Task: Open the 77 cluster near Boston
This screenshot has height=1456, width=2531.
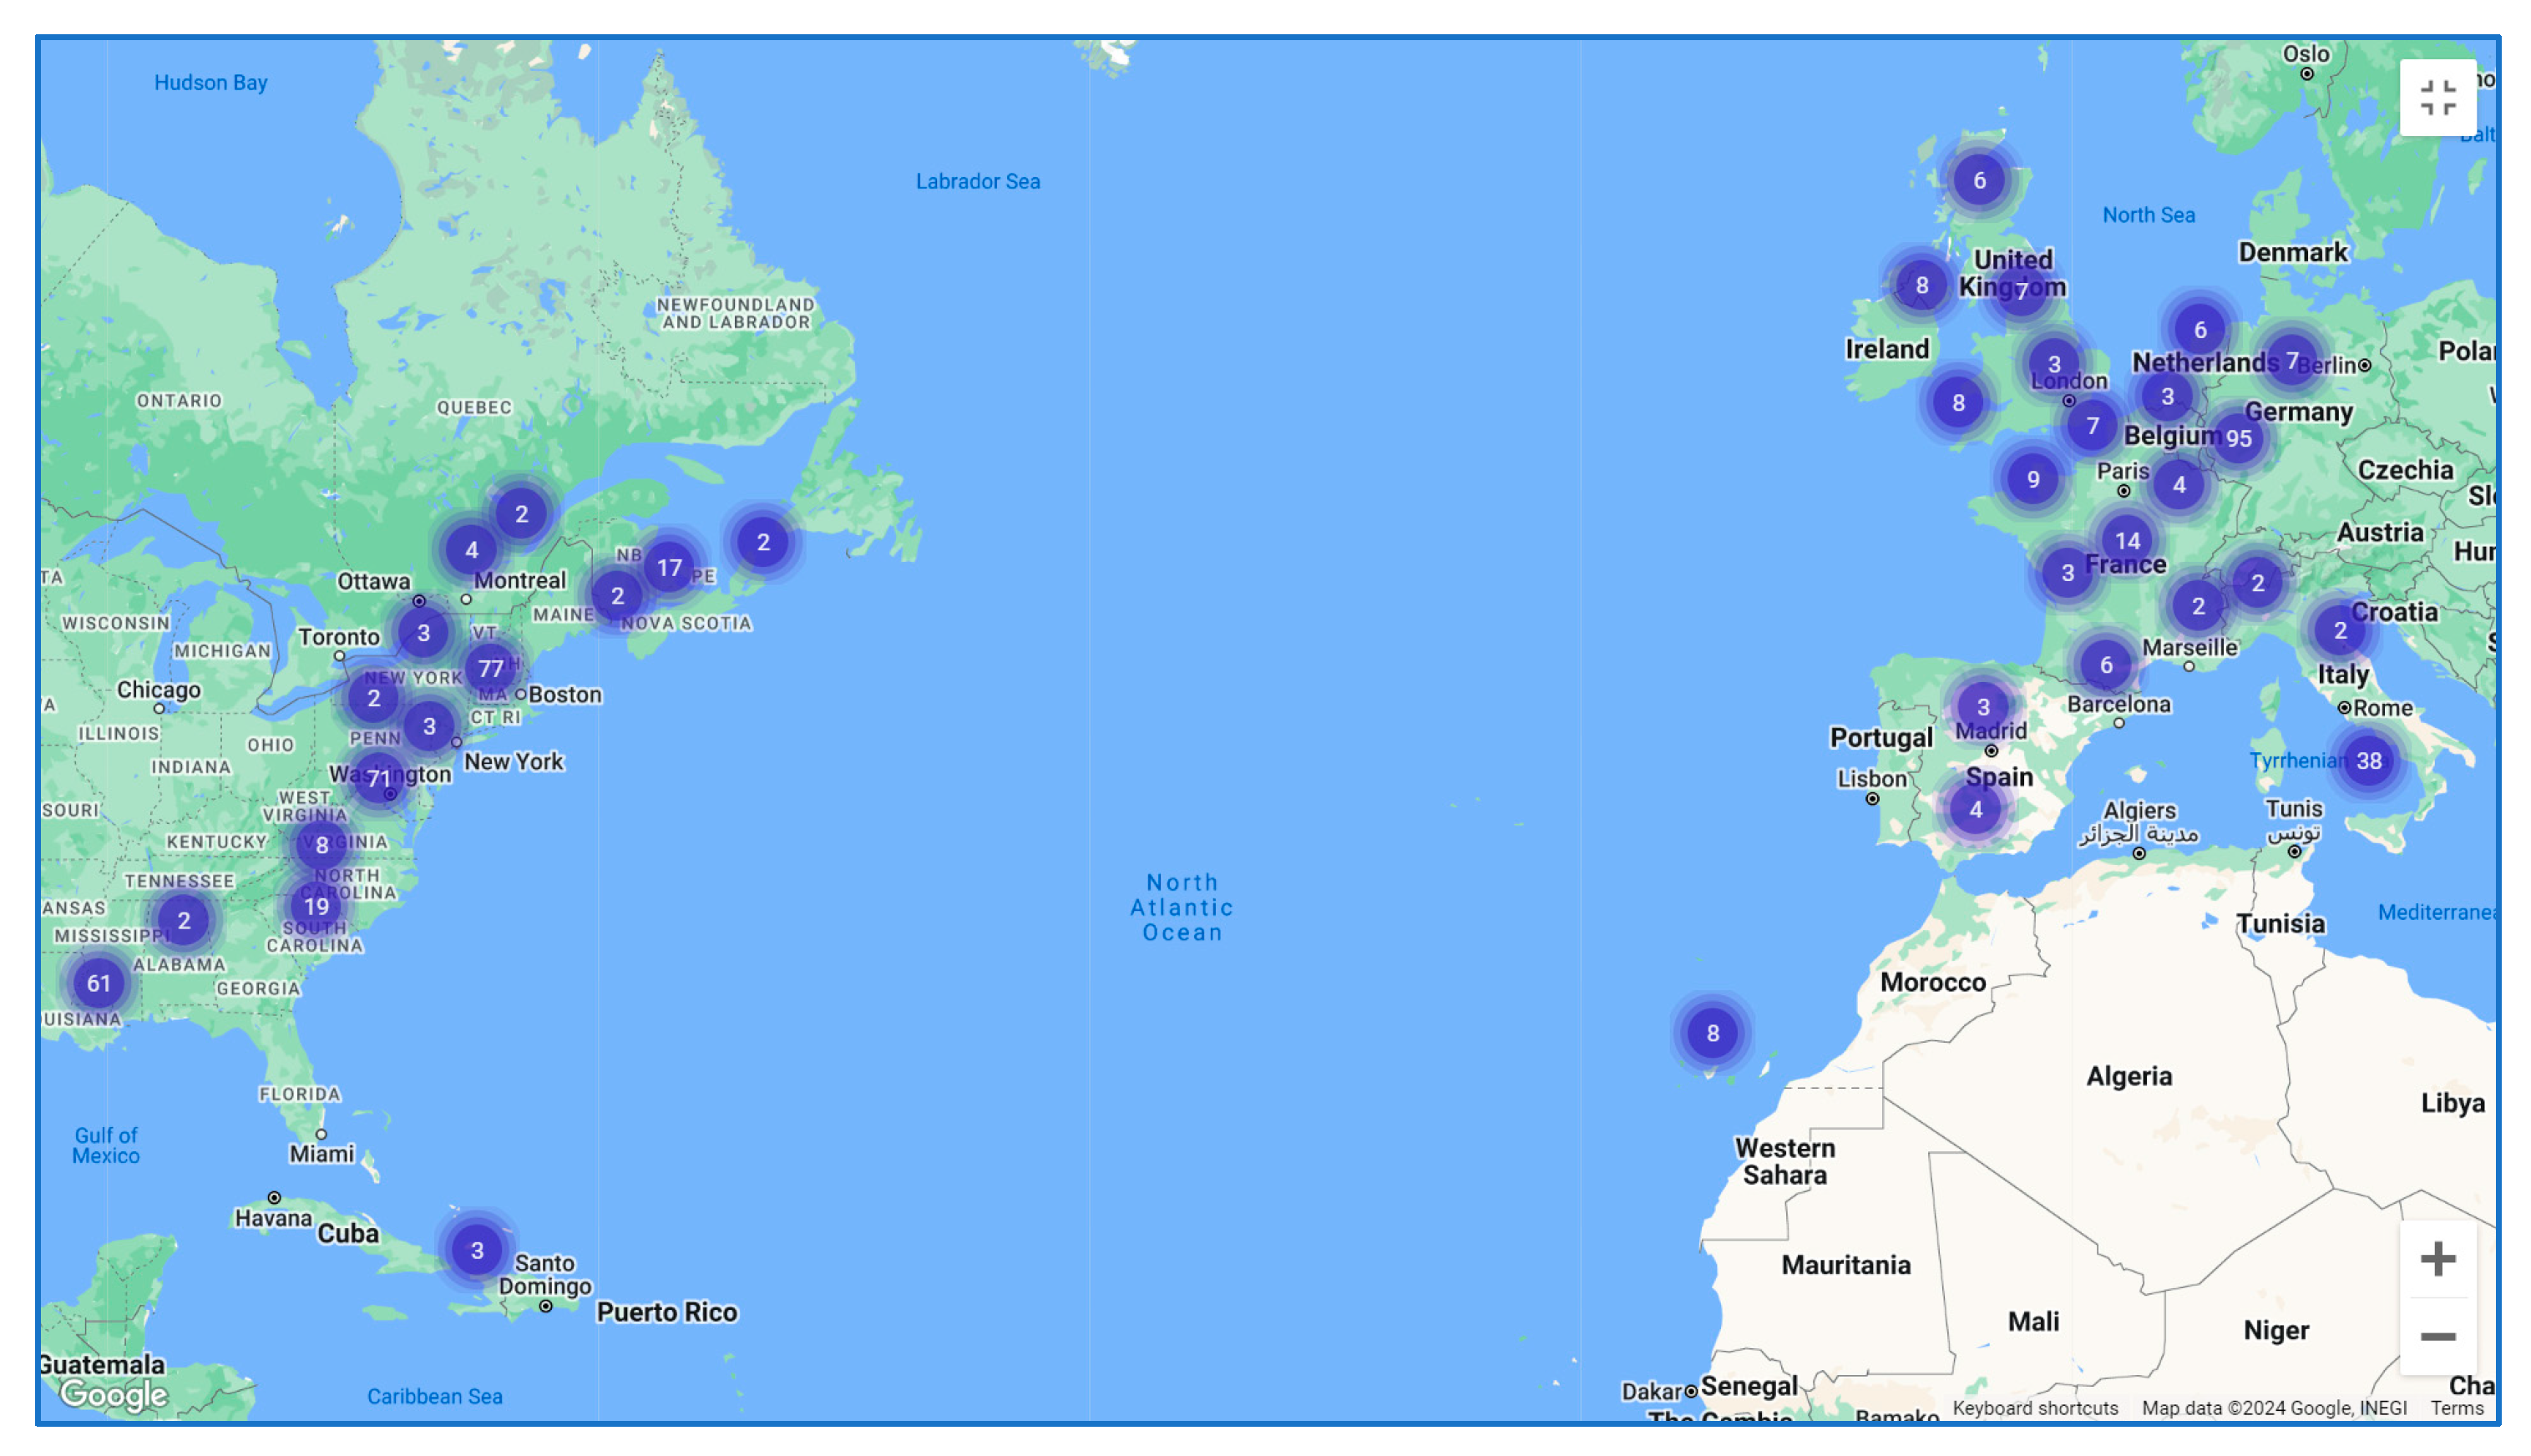Action: pyautogui.click(x=490, y=668)
